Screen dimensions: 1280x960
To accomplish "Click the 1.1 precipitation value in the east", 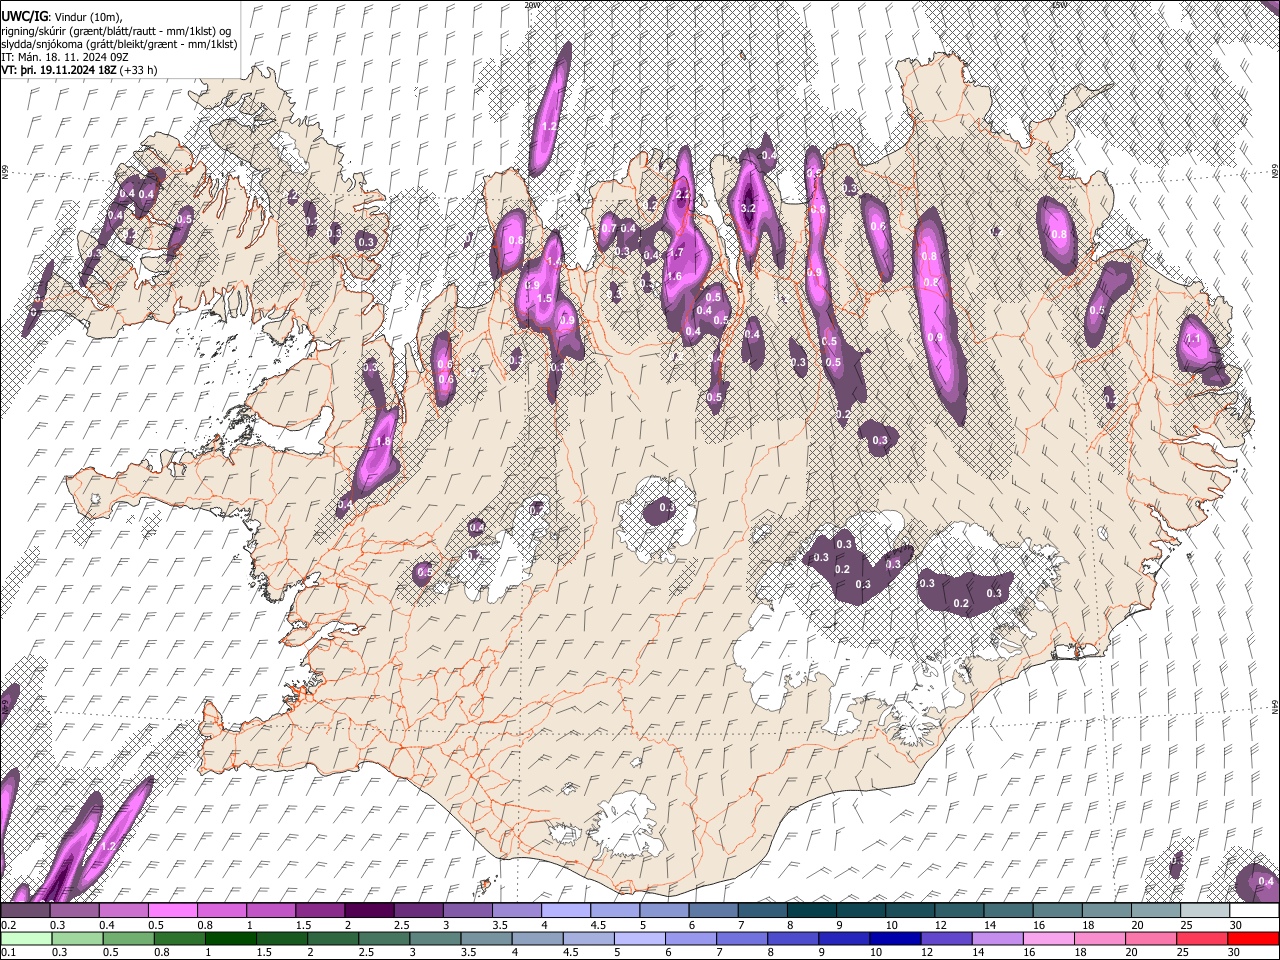I will click(1192, 339).
